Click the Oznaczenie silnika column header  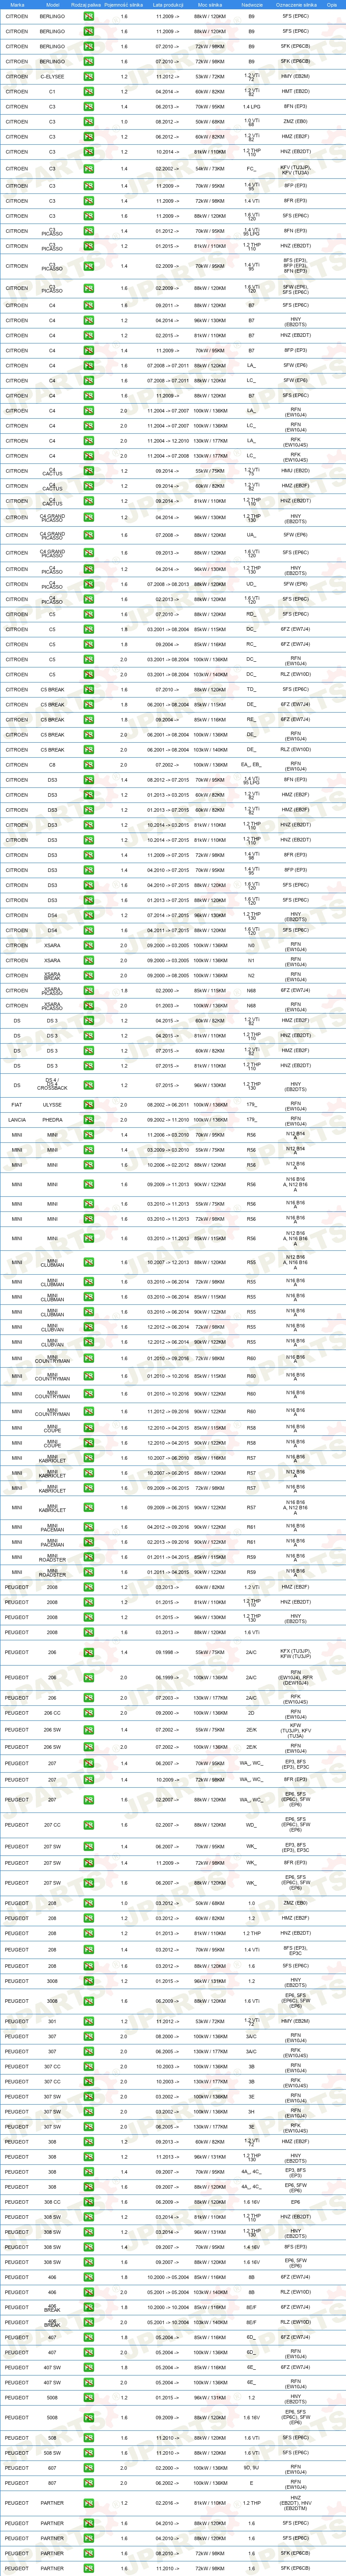[x=295, y=5]
